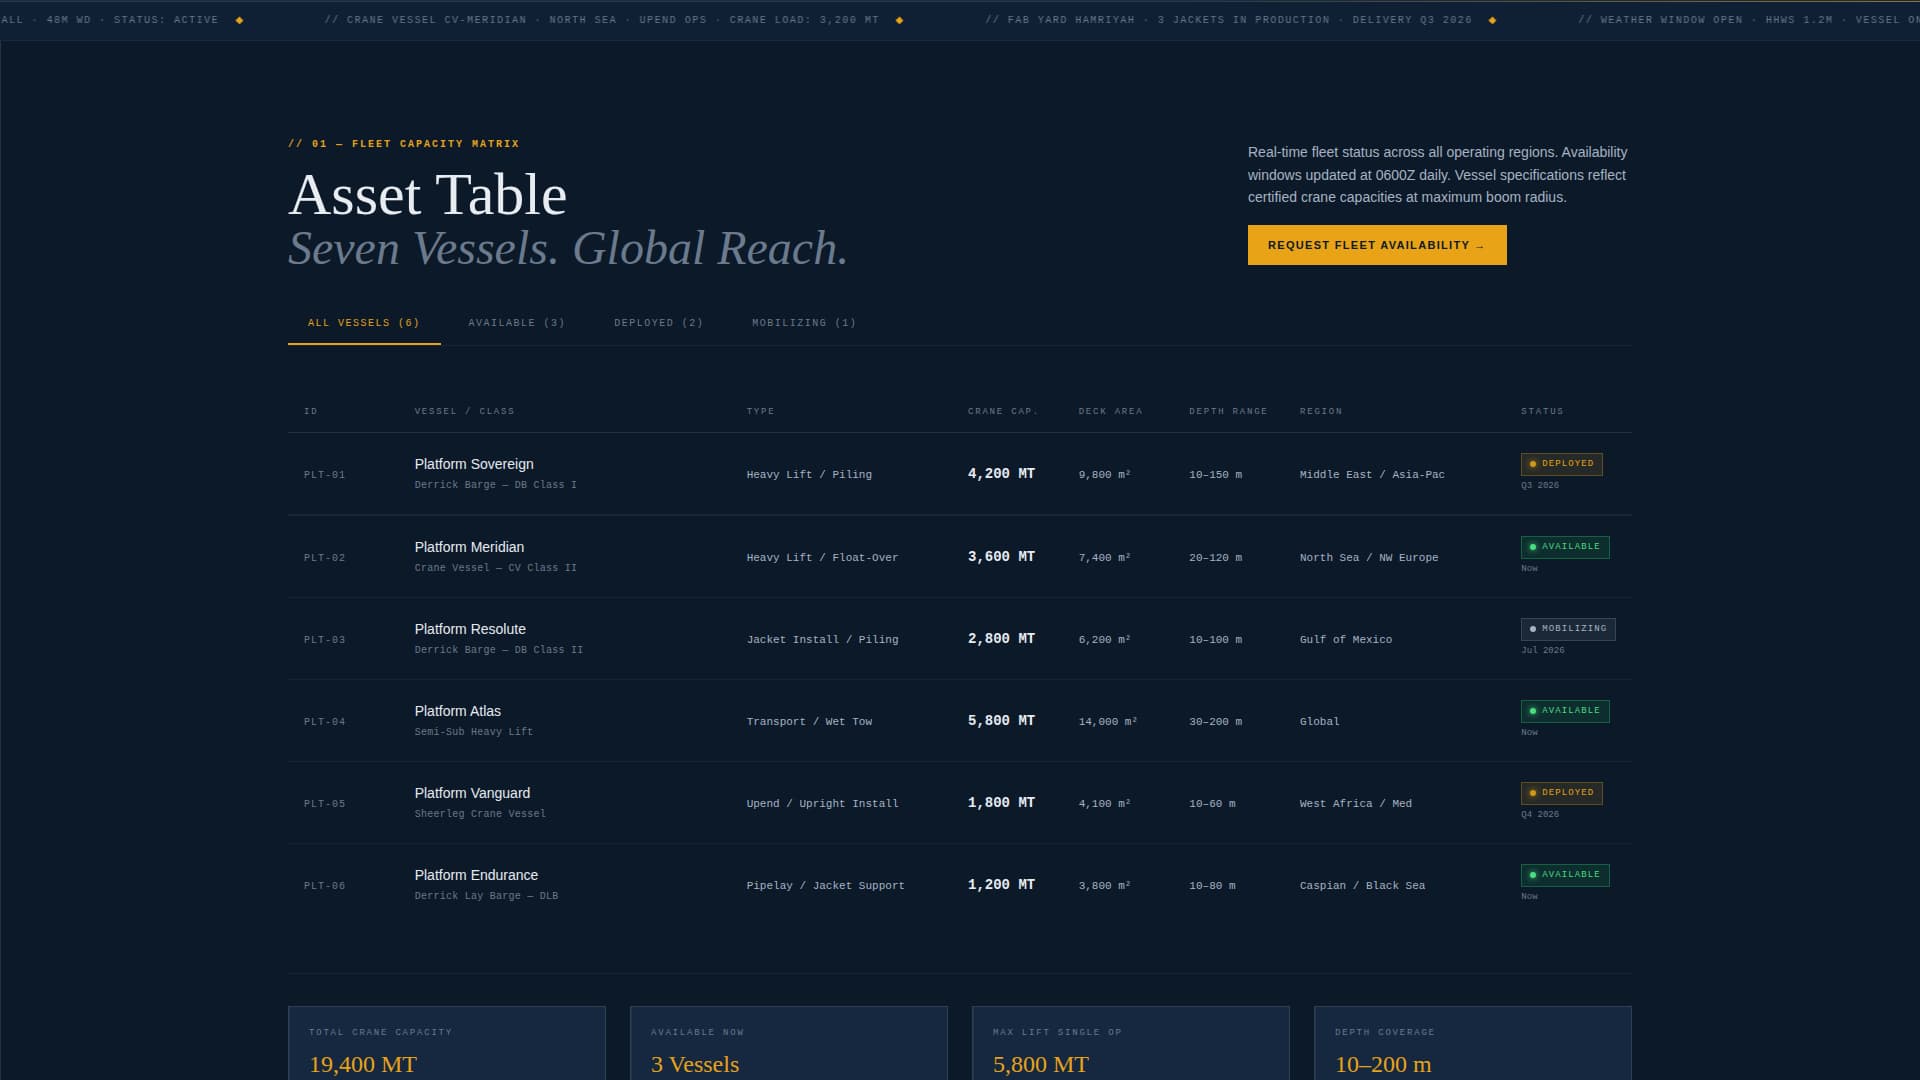Select the Platform Sovereign vessel name
The width and height of the screenshot is (1920, 1080).
click(x=473, y=464)
